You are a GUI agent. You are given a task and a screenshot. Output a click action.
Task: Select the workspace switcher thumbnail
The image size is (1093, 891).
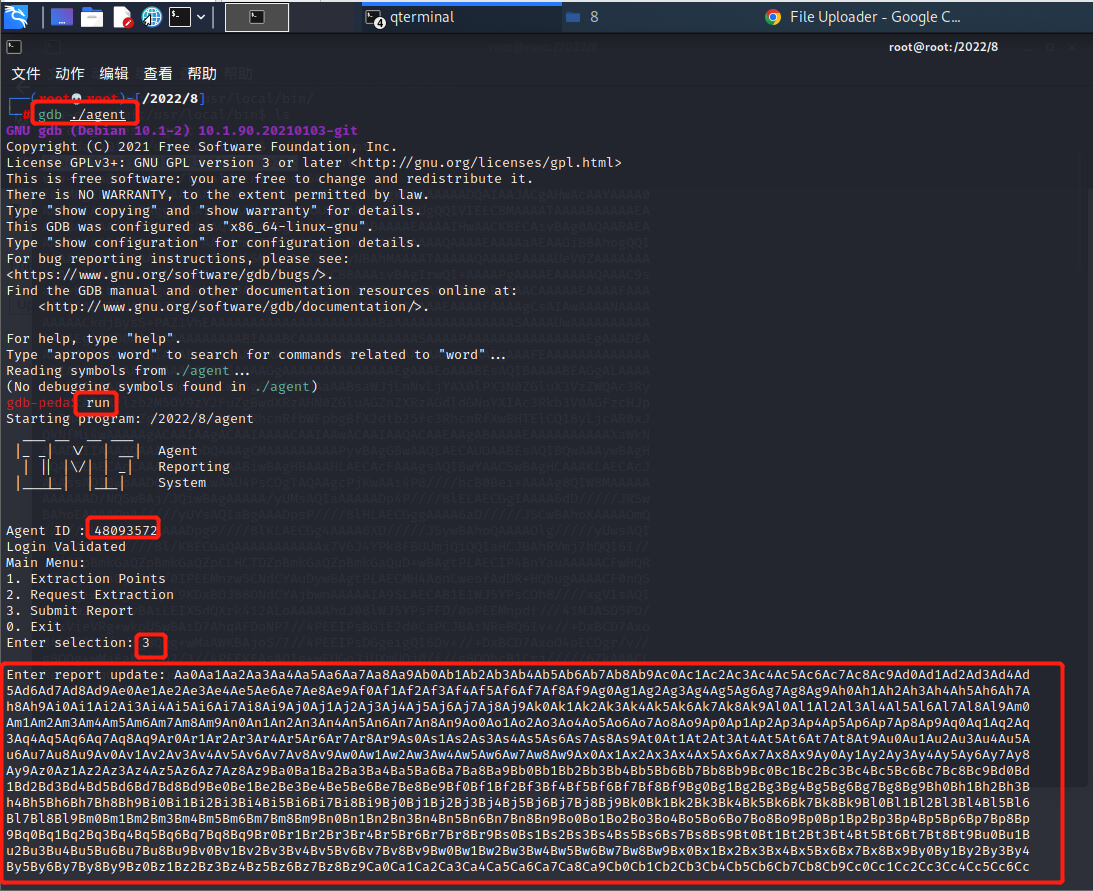point(257,17)
